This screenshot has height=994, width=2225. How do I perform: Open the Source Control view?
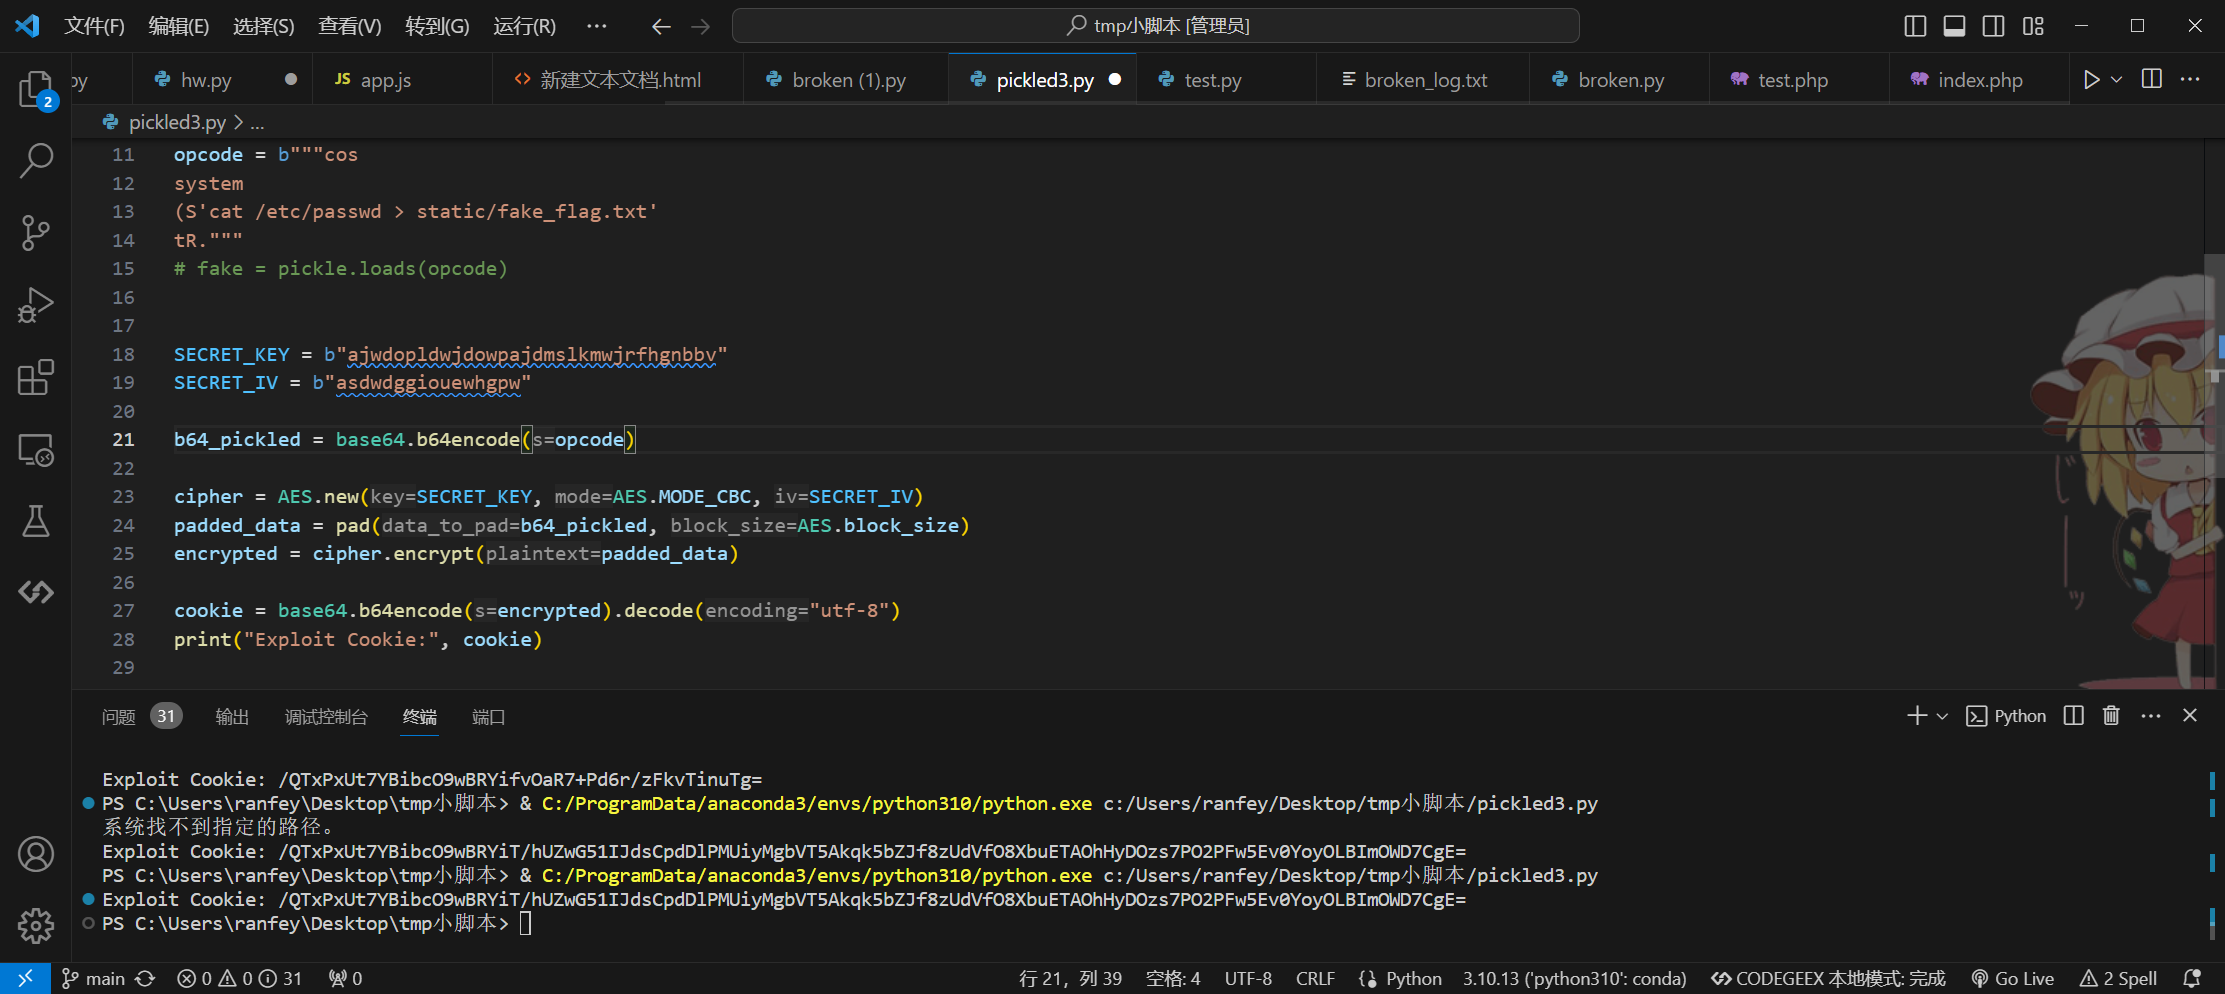click(36, 232)
